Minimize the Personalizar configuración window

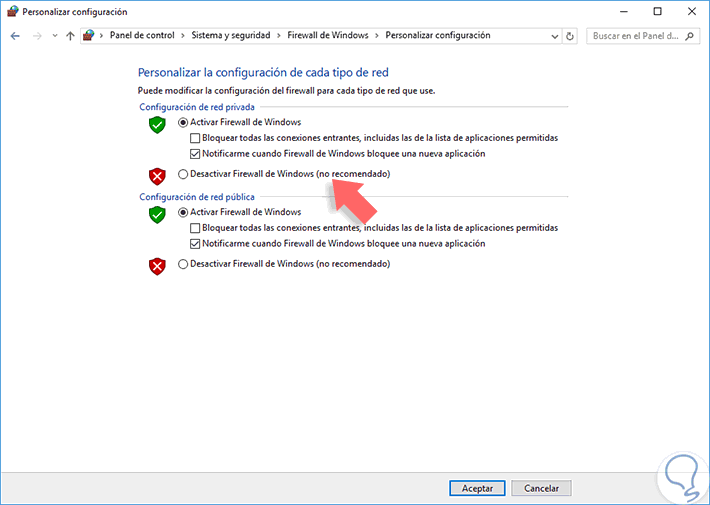pyautogui.click(x=624, y=11)
